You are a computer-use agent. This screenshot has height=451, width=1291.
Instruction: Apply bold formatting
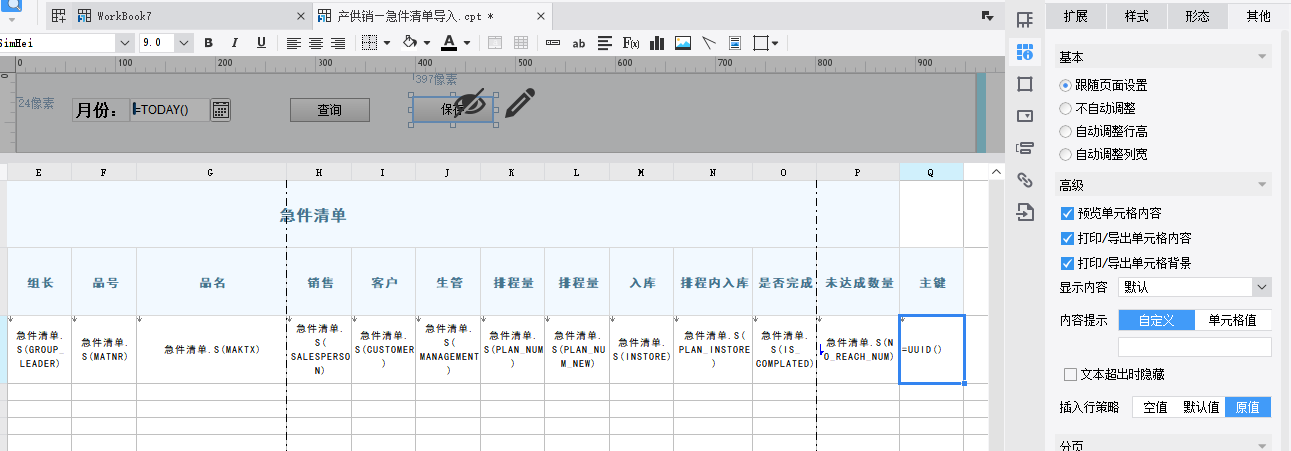click(x=209, y=43)
